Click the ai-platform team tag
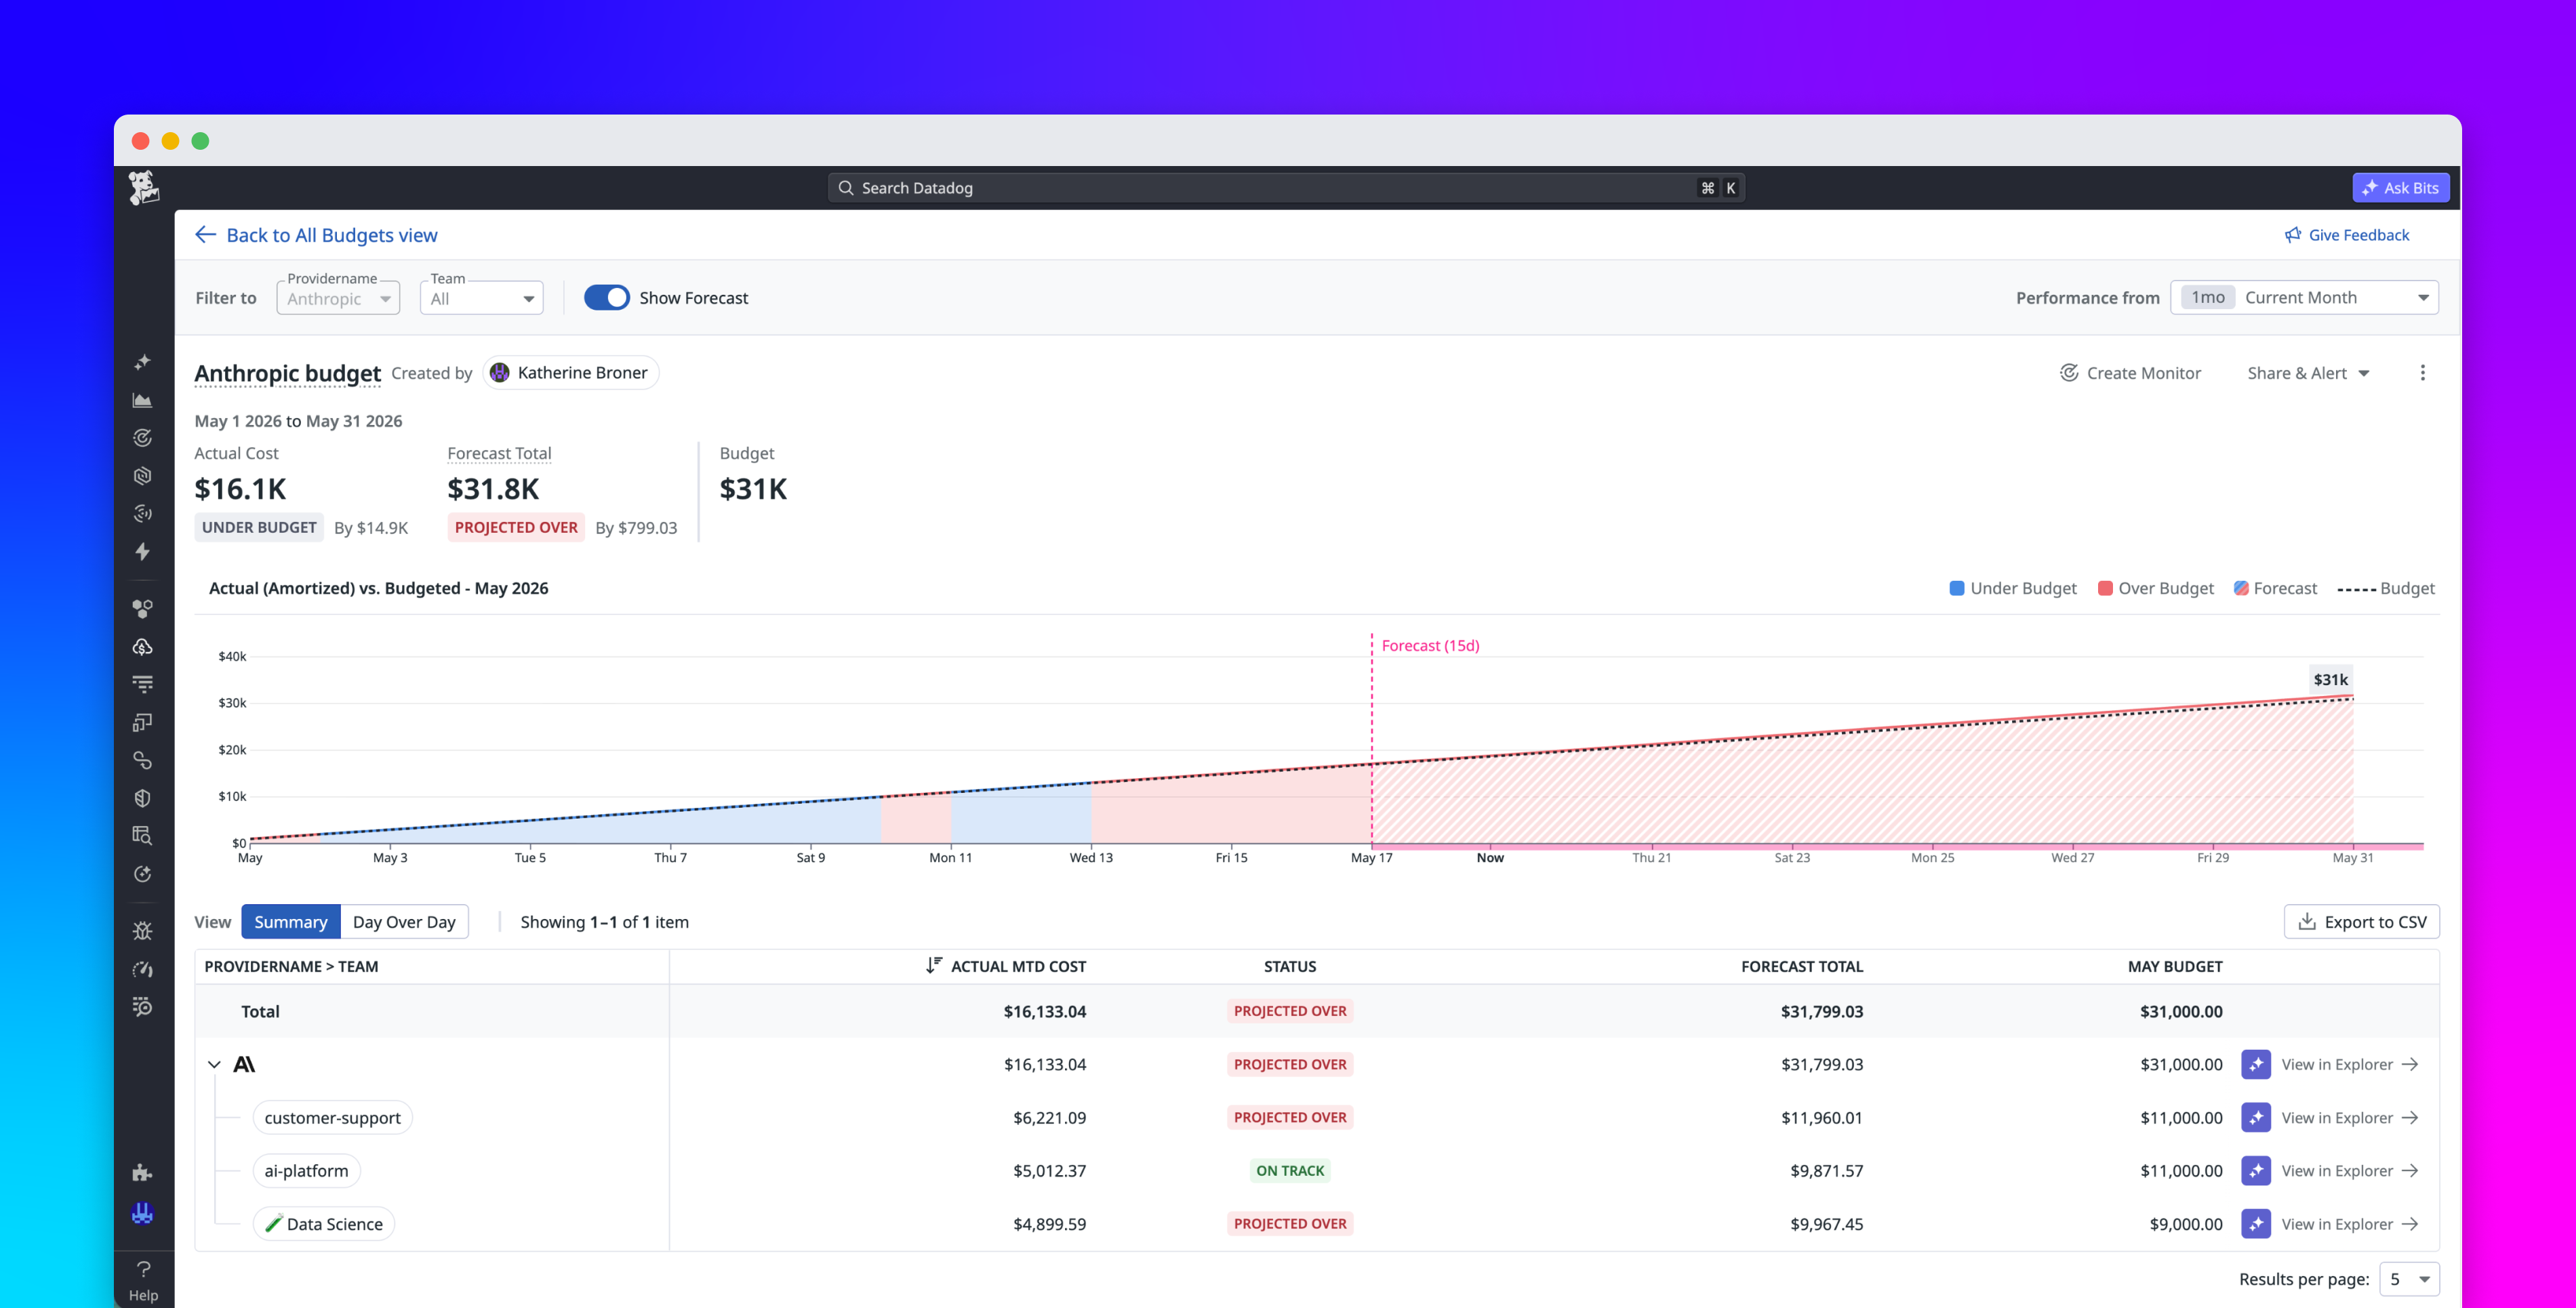Screen dimensions: 2576x1308 tap(306, 1170)
